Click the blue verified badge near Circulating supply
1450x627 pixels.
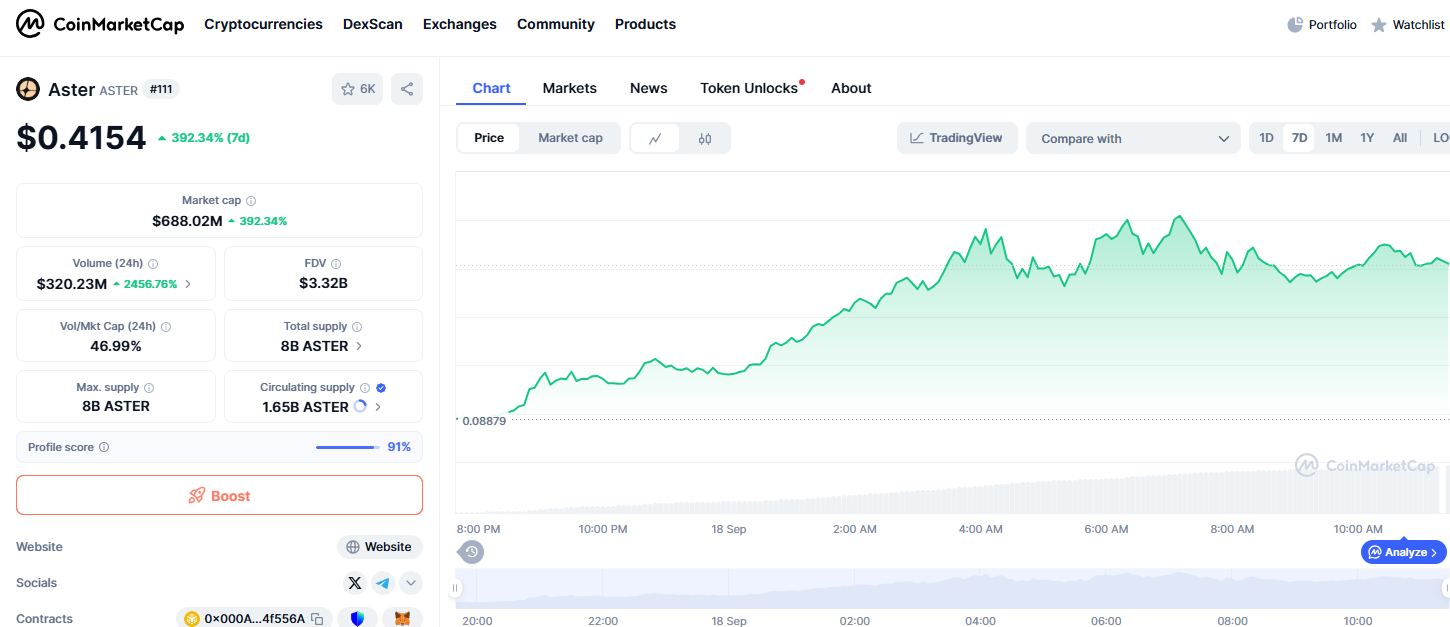[381, 388]
